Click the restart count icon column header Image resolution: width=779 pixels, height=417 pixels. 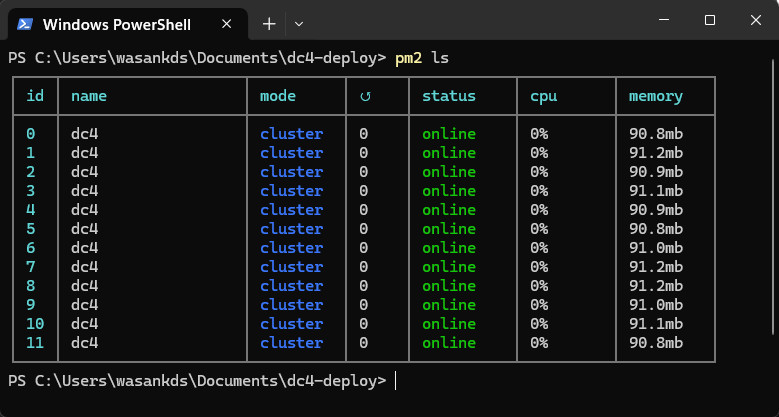tap(365, 97)
